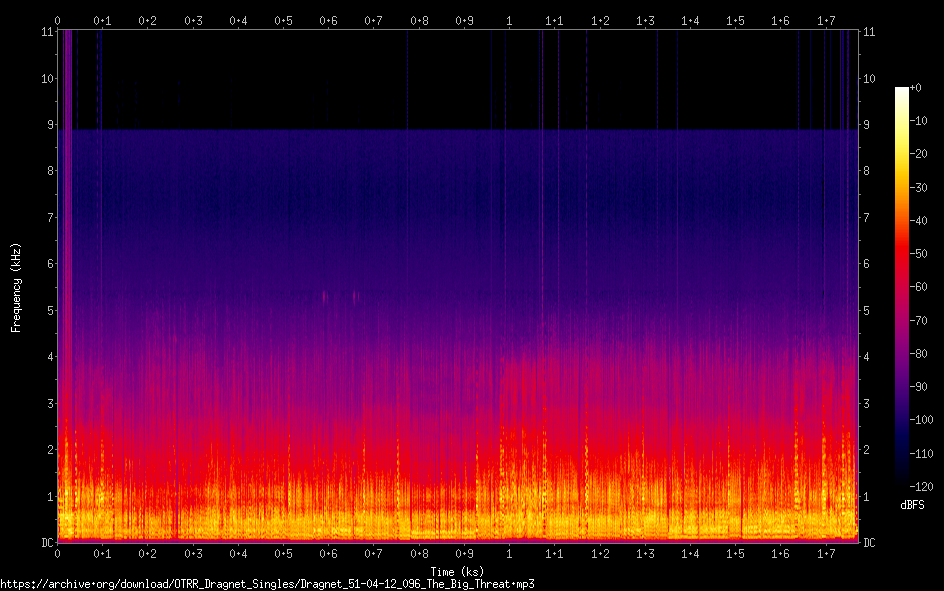Click the 1.2 tick label on the top axis
This screenshot has height=591, width=944.
tap(600, 20)
